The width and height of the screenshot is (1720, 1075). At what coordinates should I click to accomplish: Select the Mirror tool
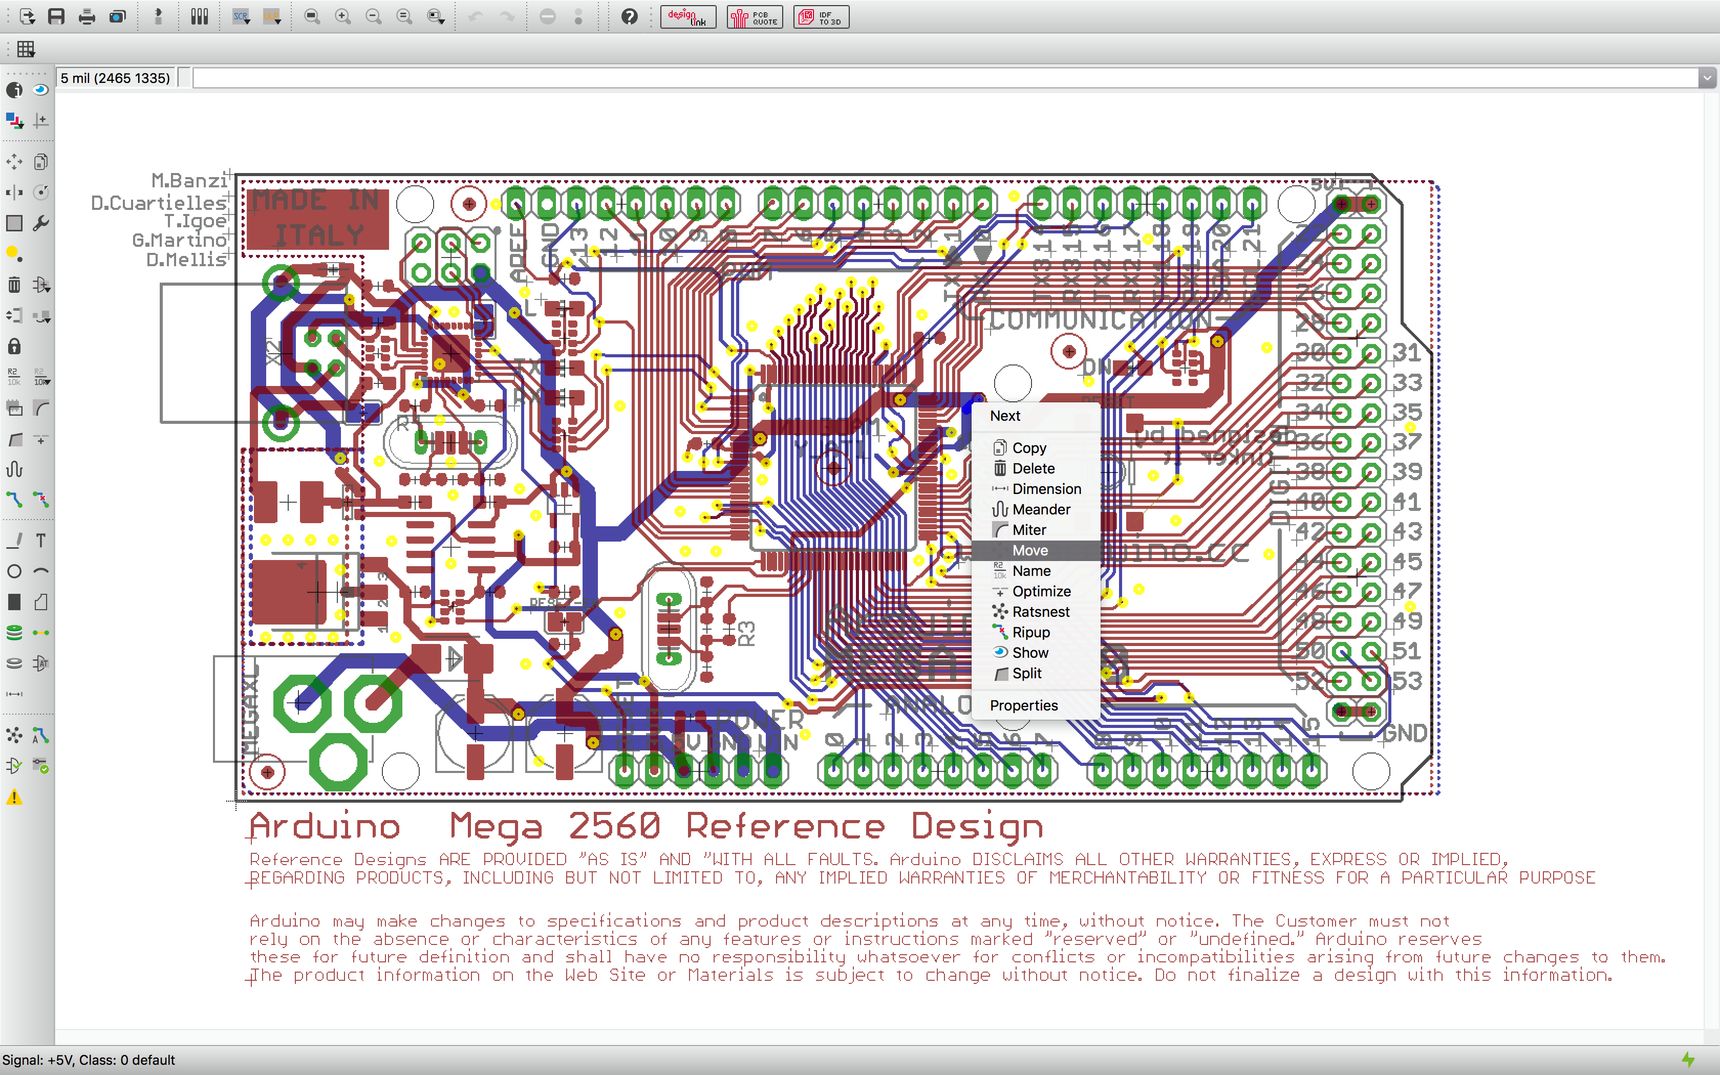14,192
